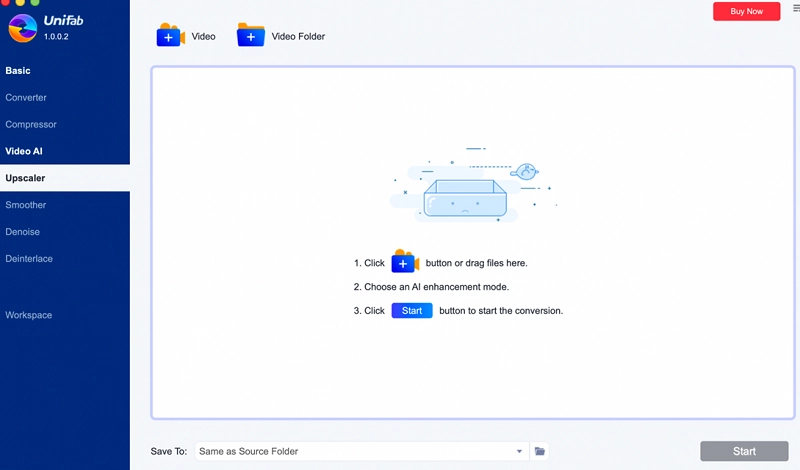The width and height of the screenshot is (800, 470).
Task: Open the Same as Source Folder combo box
Action: [x=360, y=452]
